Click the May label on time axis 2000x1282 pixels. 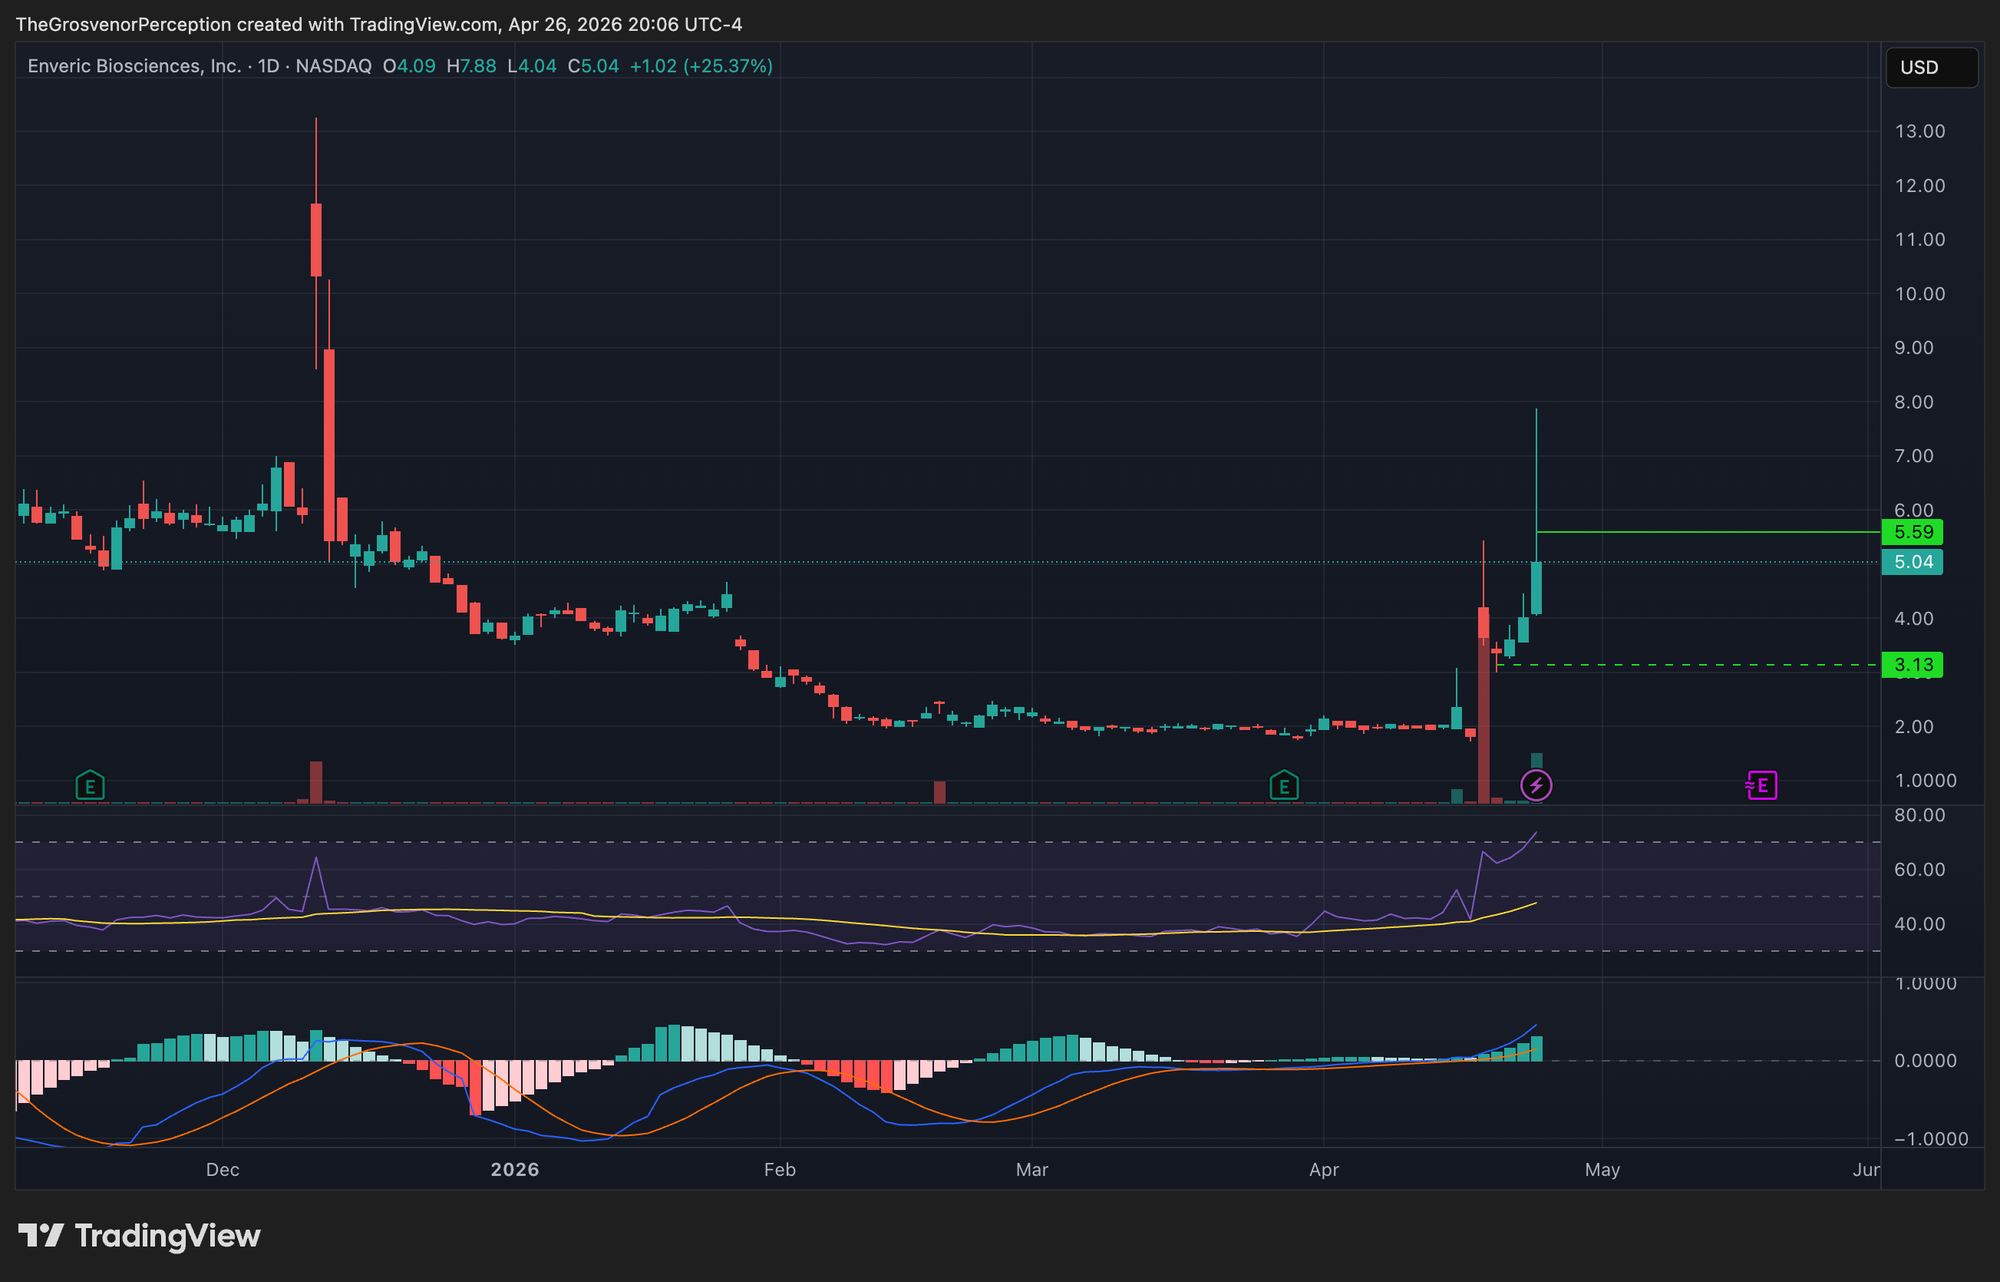[1602, 1170]
